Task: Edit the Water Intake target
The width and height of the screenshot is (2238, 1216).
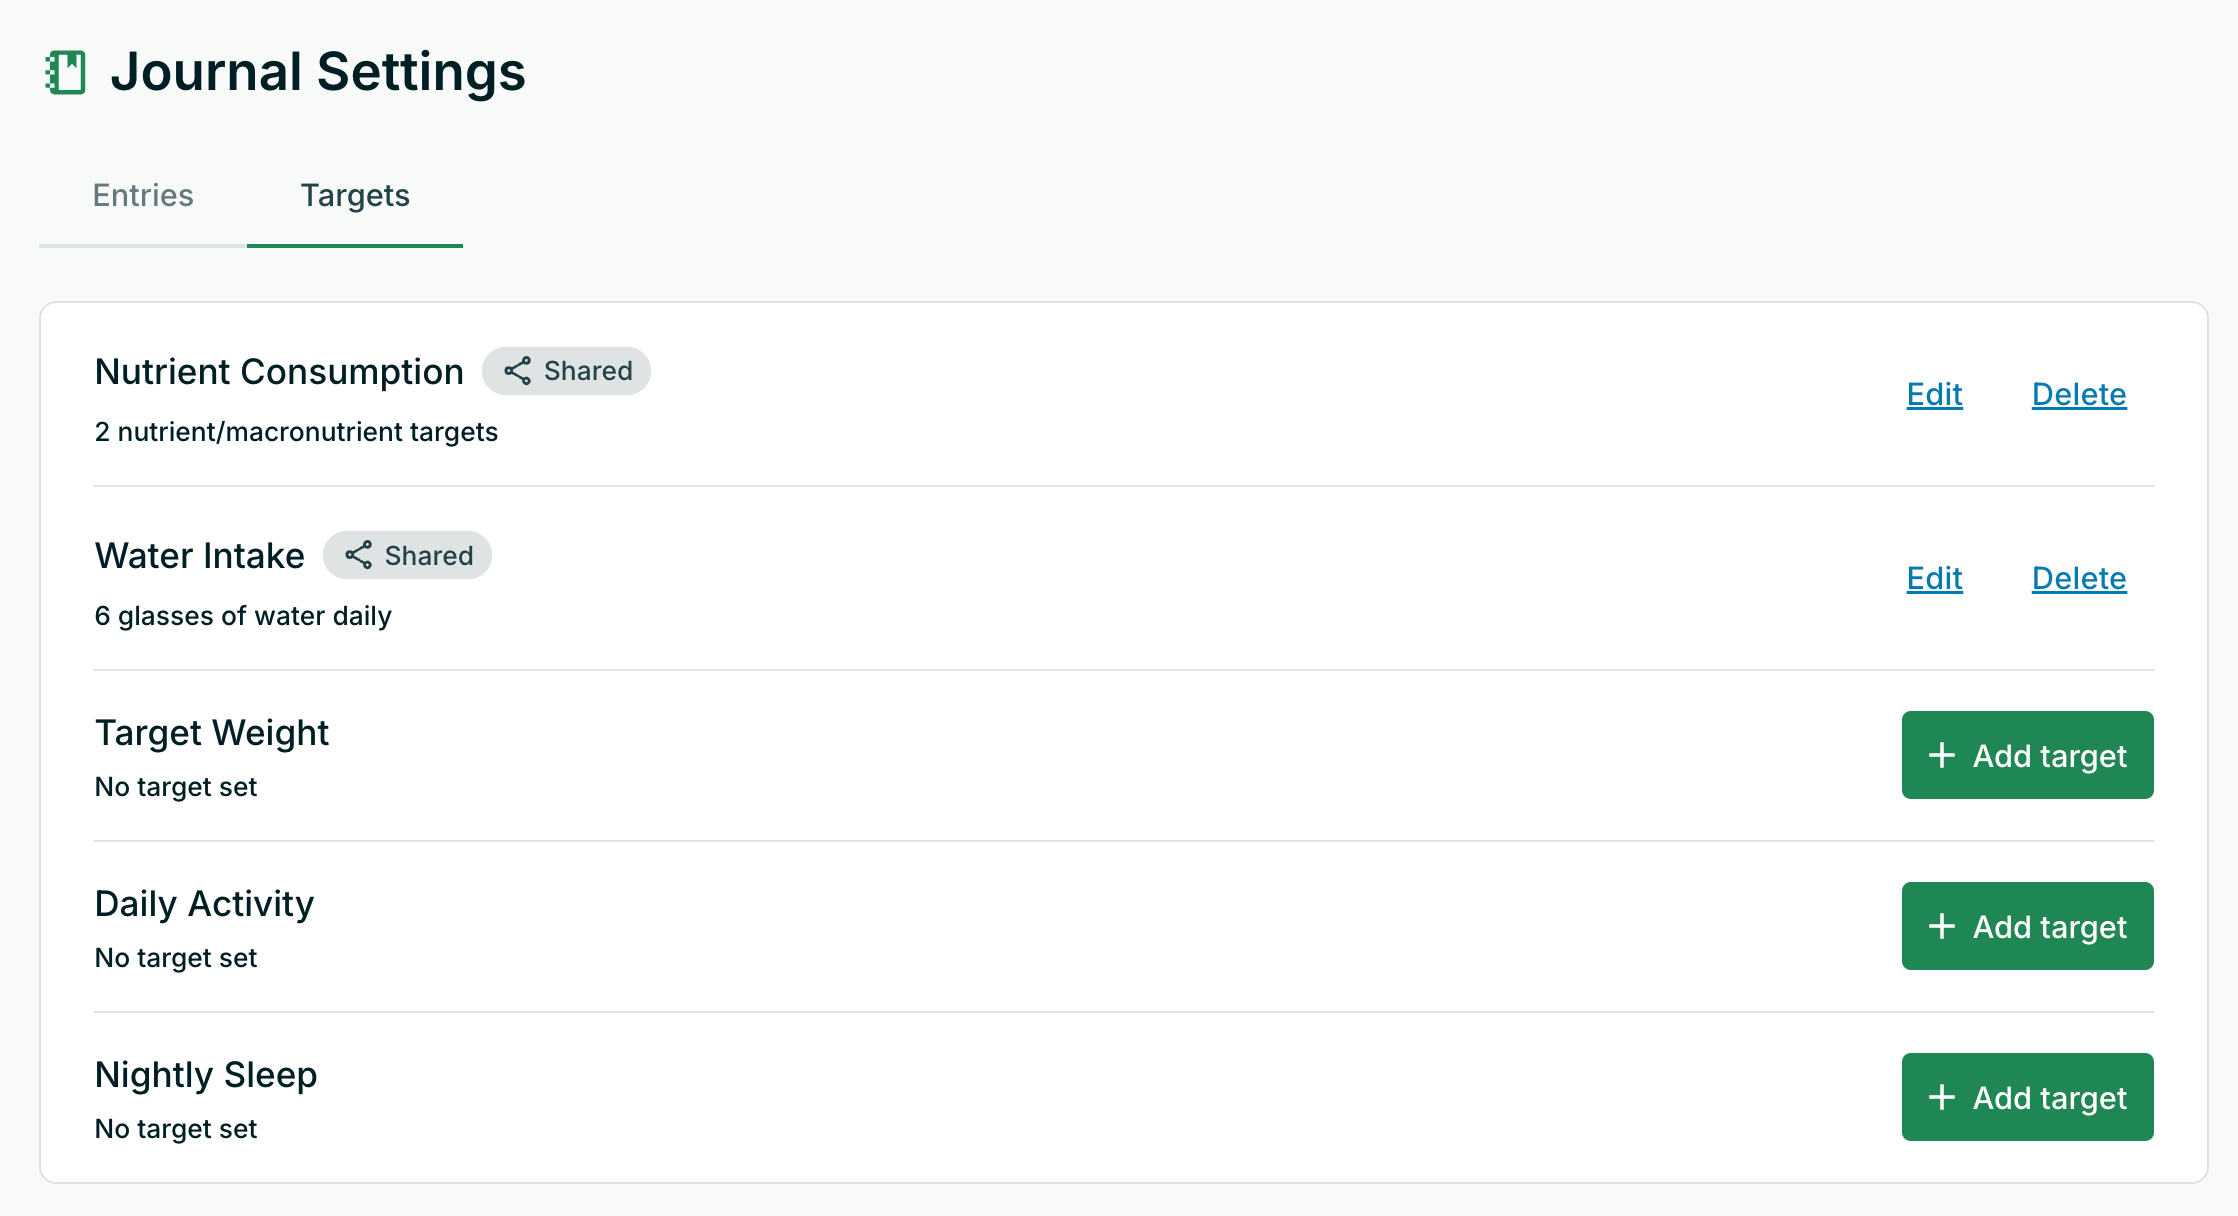Action: [x=1934, y=578]
